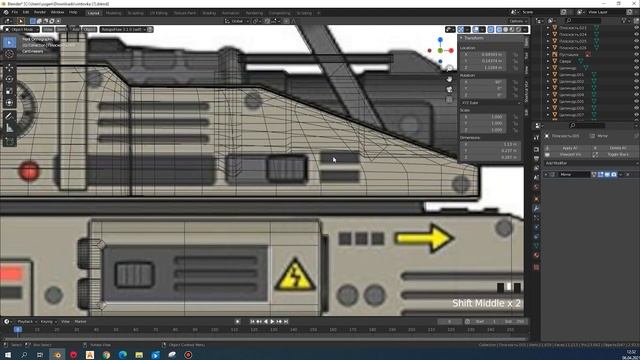Image resolution: width=640 pixels, height=360 pixels.
Task: Click the viewport pan hand icon
Action: pyautogui.click(x=449, y=79)
